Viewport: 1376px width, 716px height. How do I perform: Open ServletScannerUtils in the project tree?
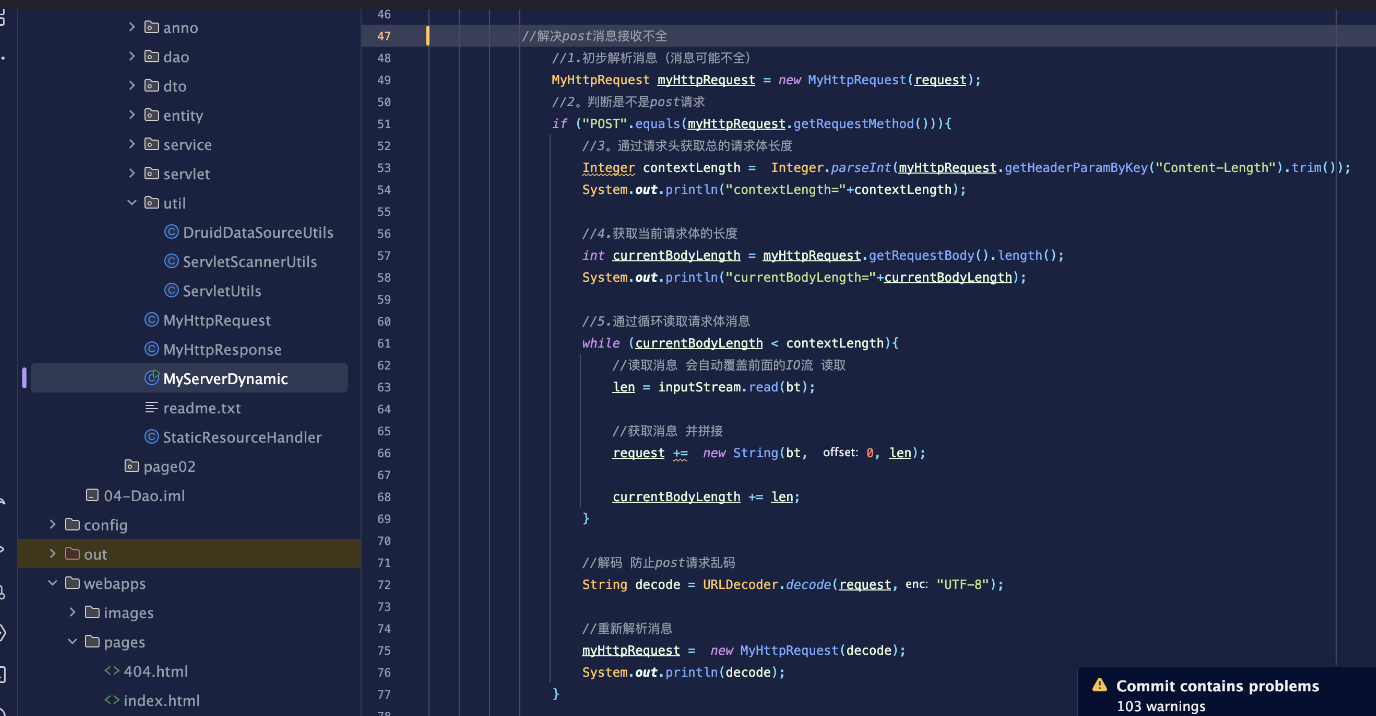tap(250, 261)
